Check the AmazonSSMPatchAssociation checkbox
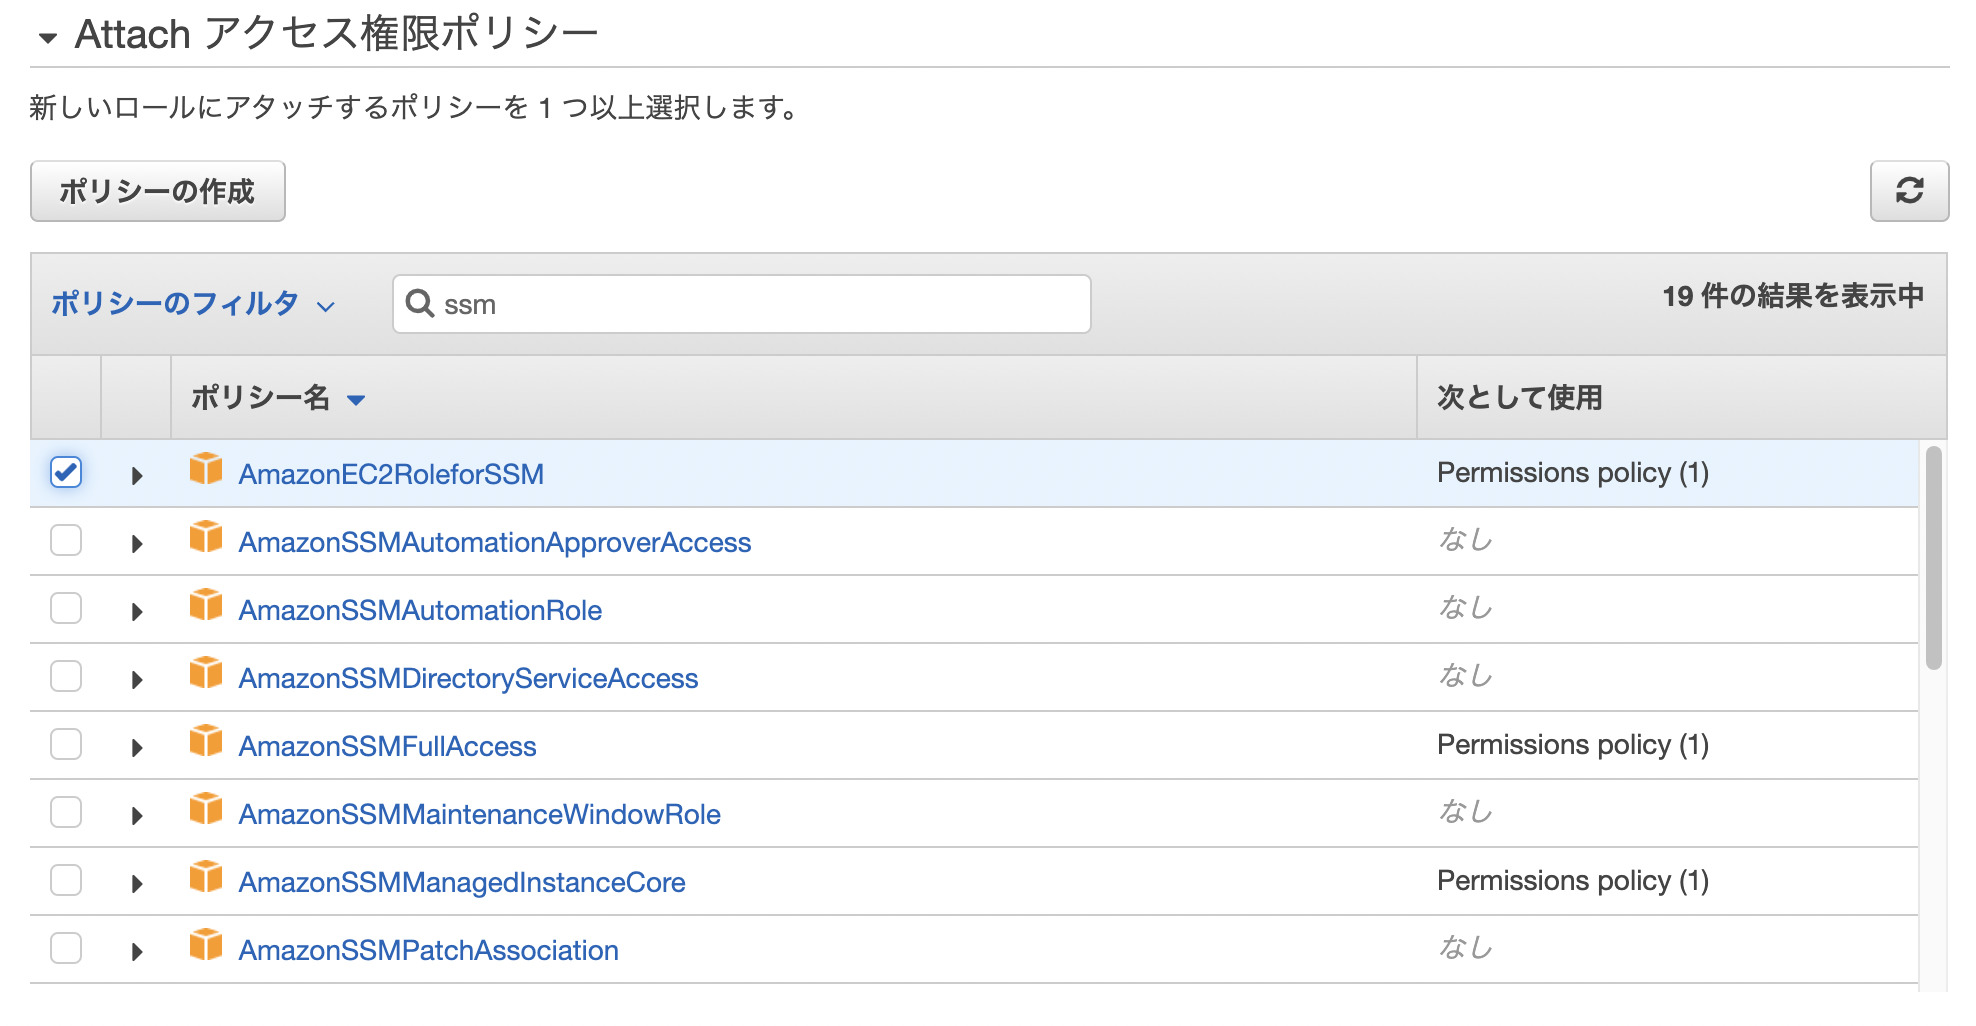The width and height of the screenshot is (1976, 1026). click(x=66, y=948)
